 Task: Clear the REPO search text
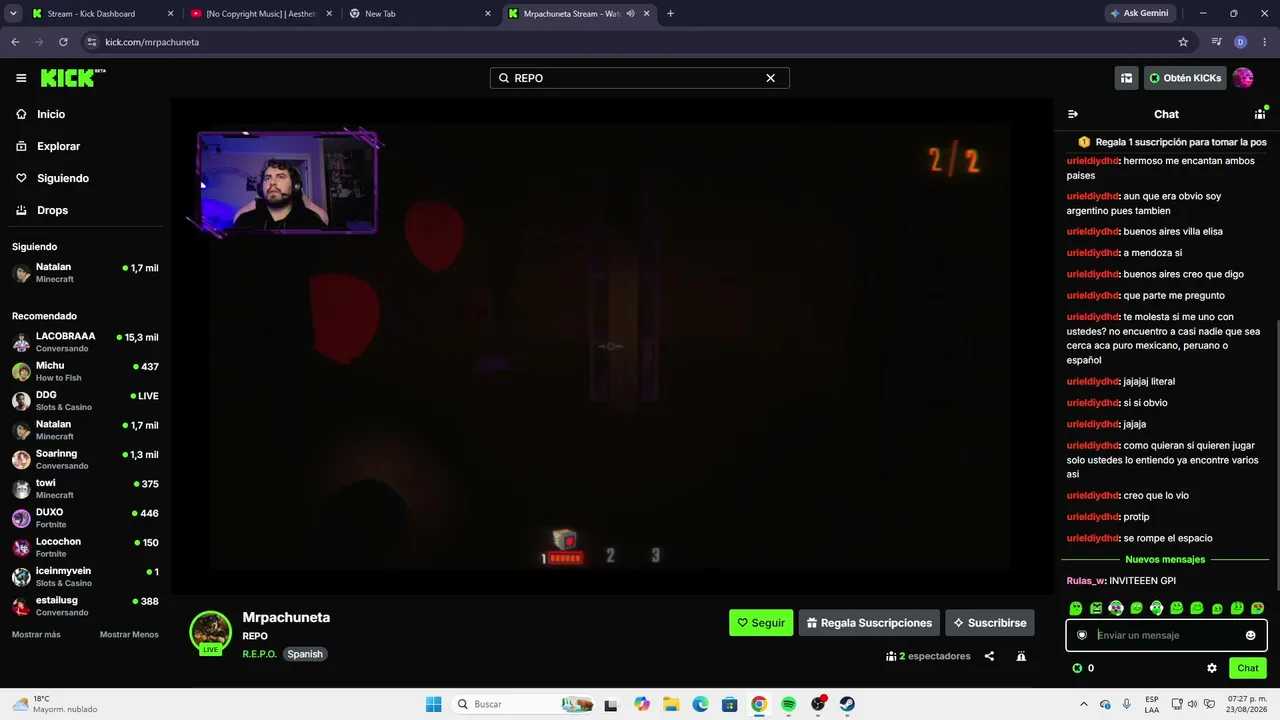(x=770, y=78)
